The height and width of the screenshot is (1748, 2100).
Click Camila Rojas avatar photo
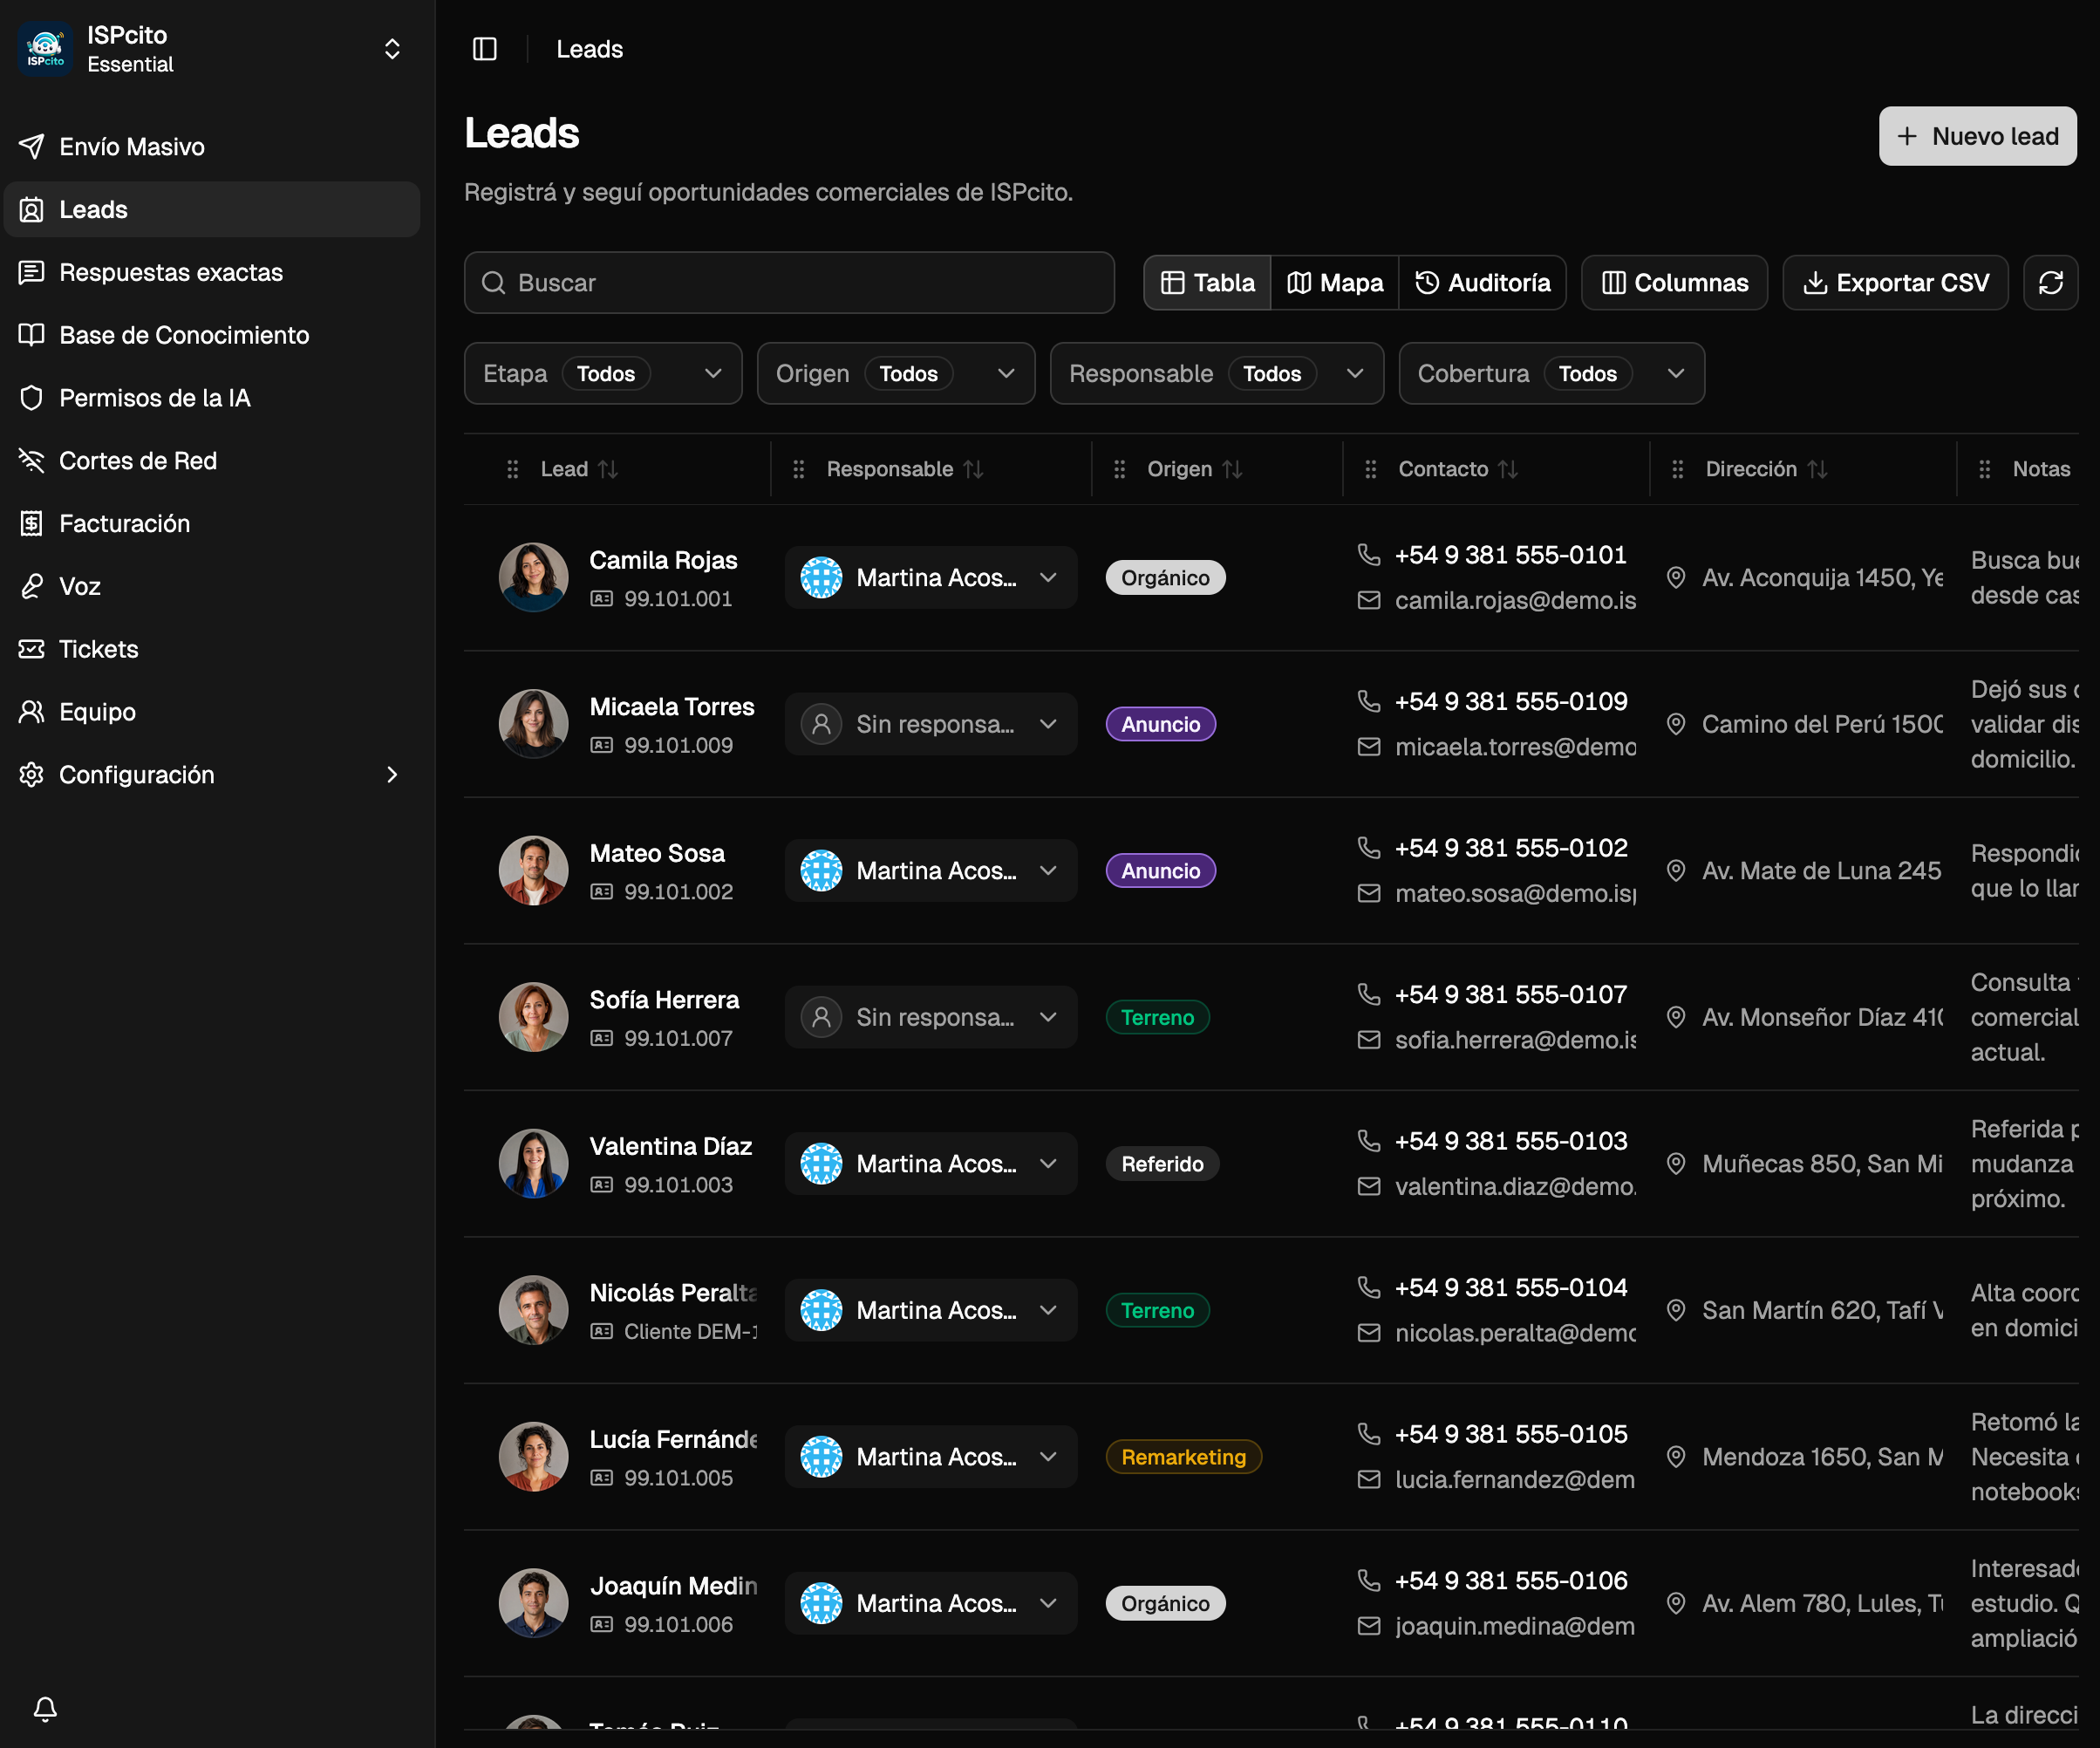click(x=533, y=578)
